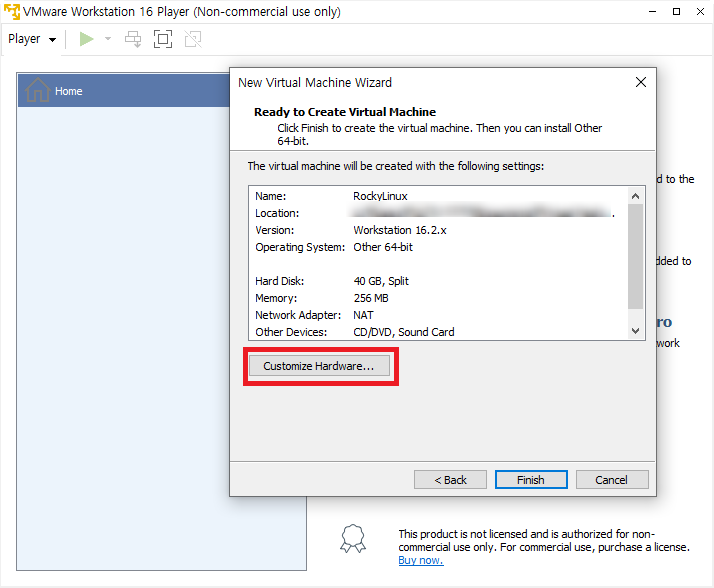Follow the Buy now link
This screenshot has width=714, height=588.
(420, 560)
